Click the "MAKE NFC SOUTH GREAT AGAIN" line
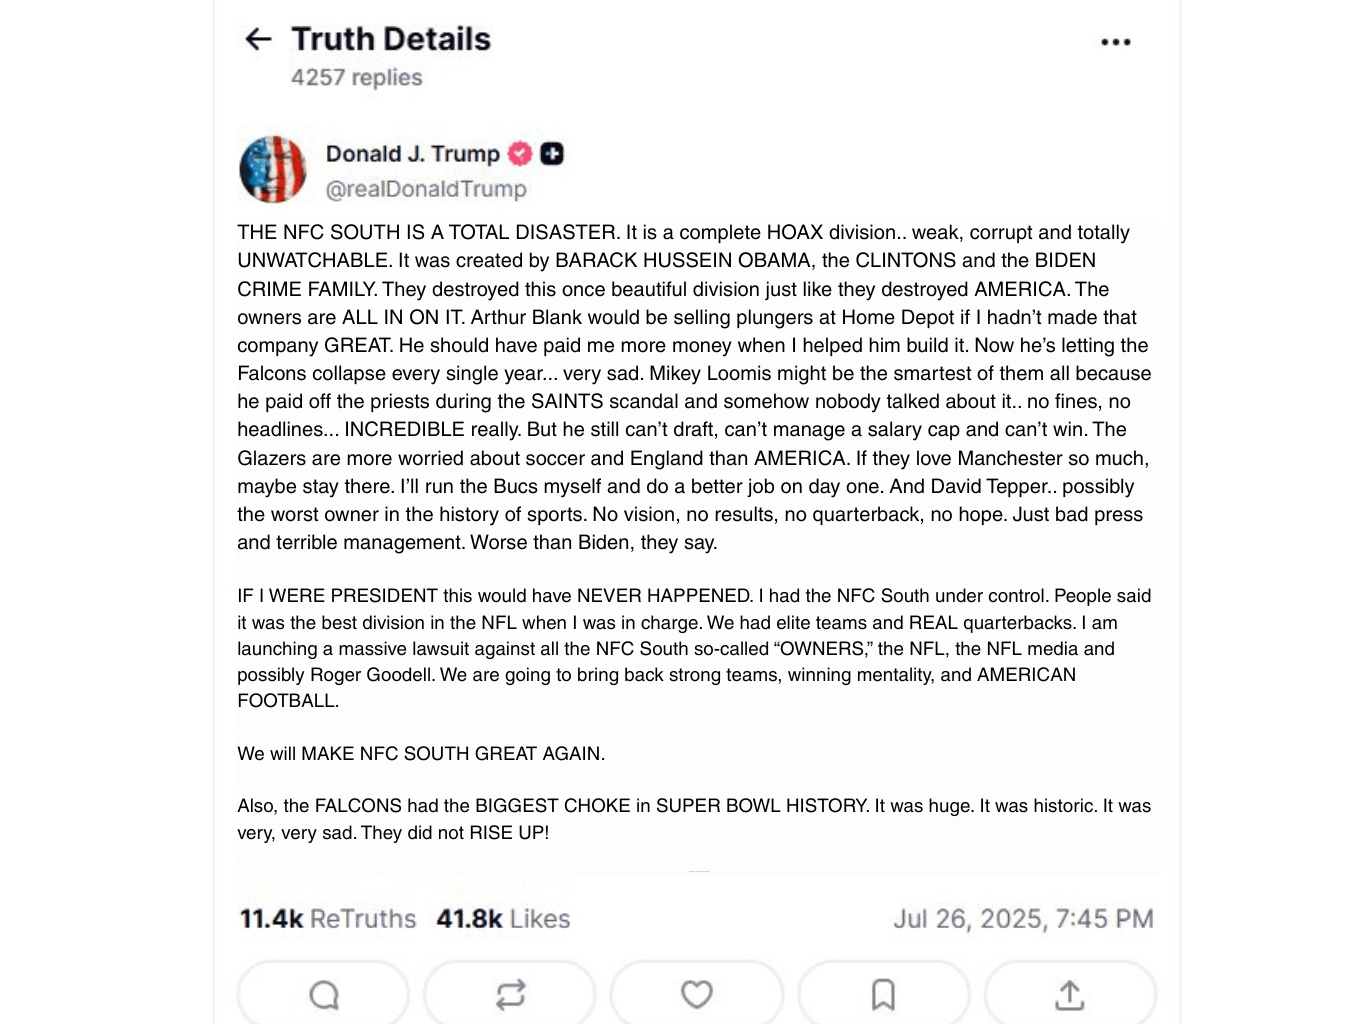This screenshot has width=1350, height=1024. [421, 754]
